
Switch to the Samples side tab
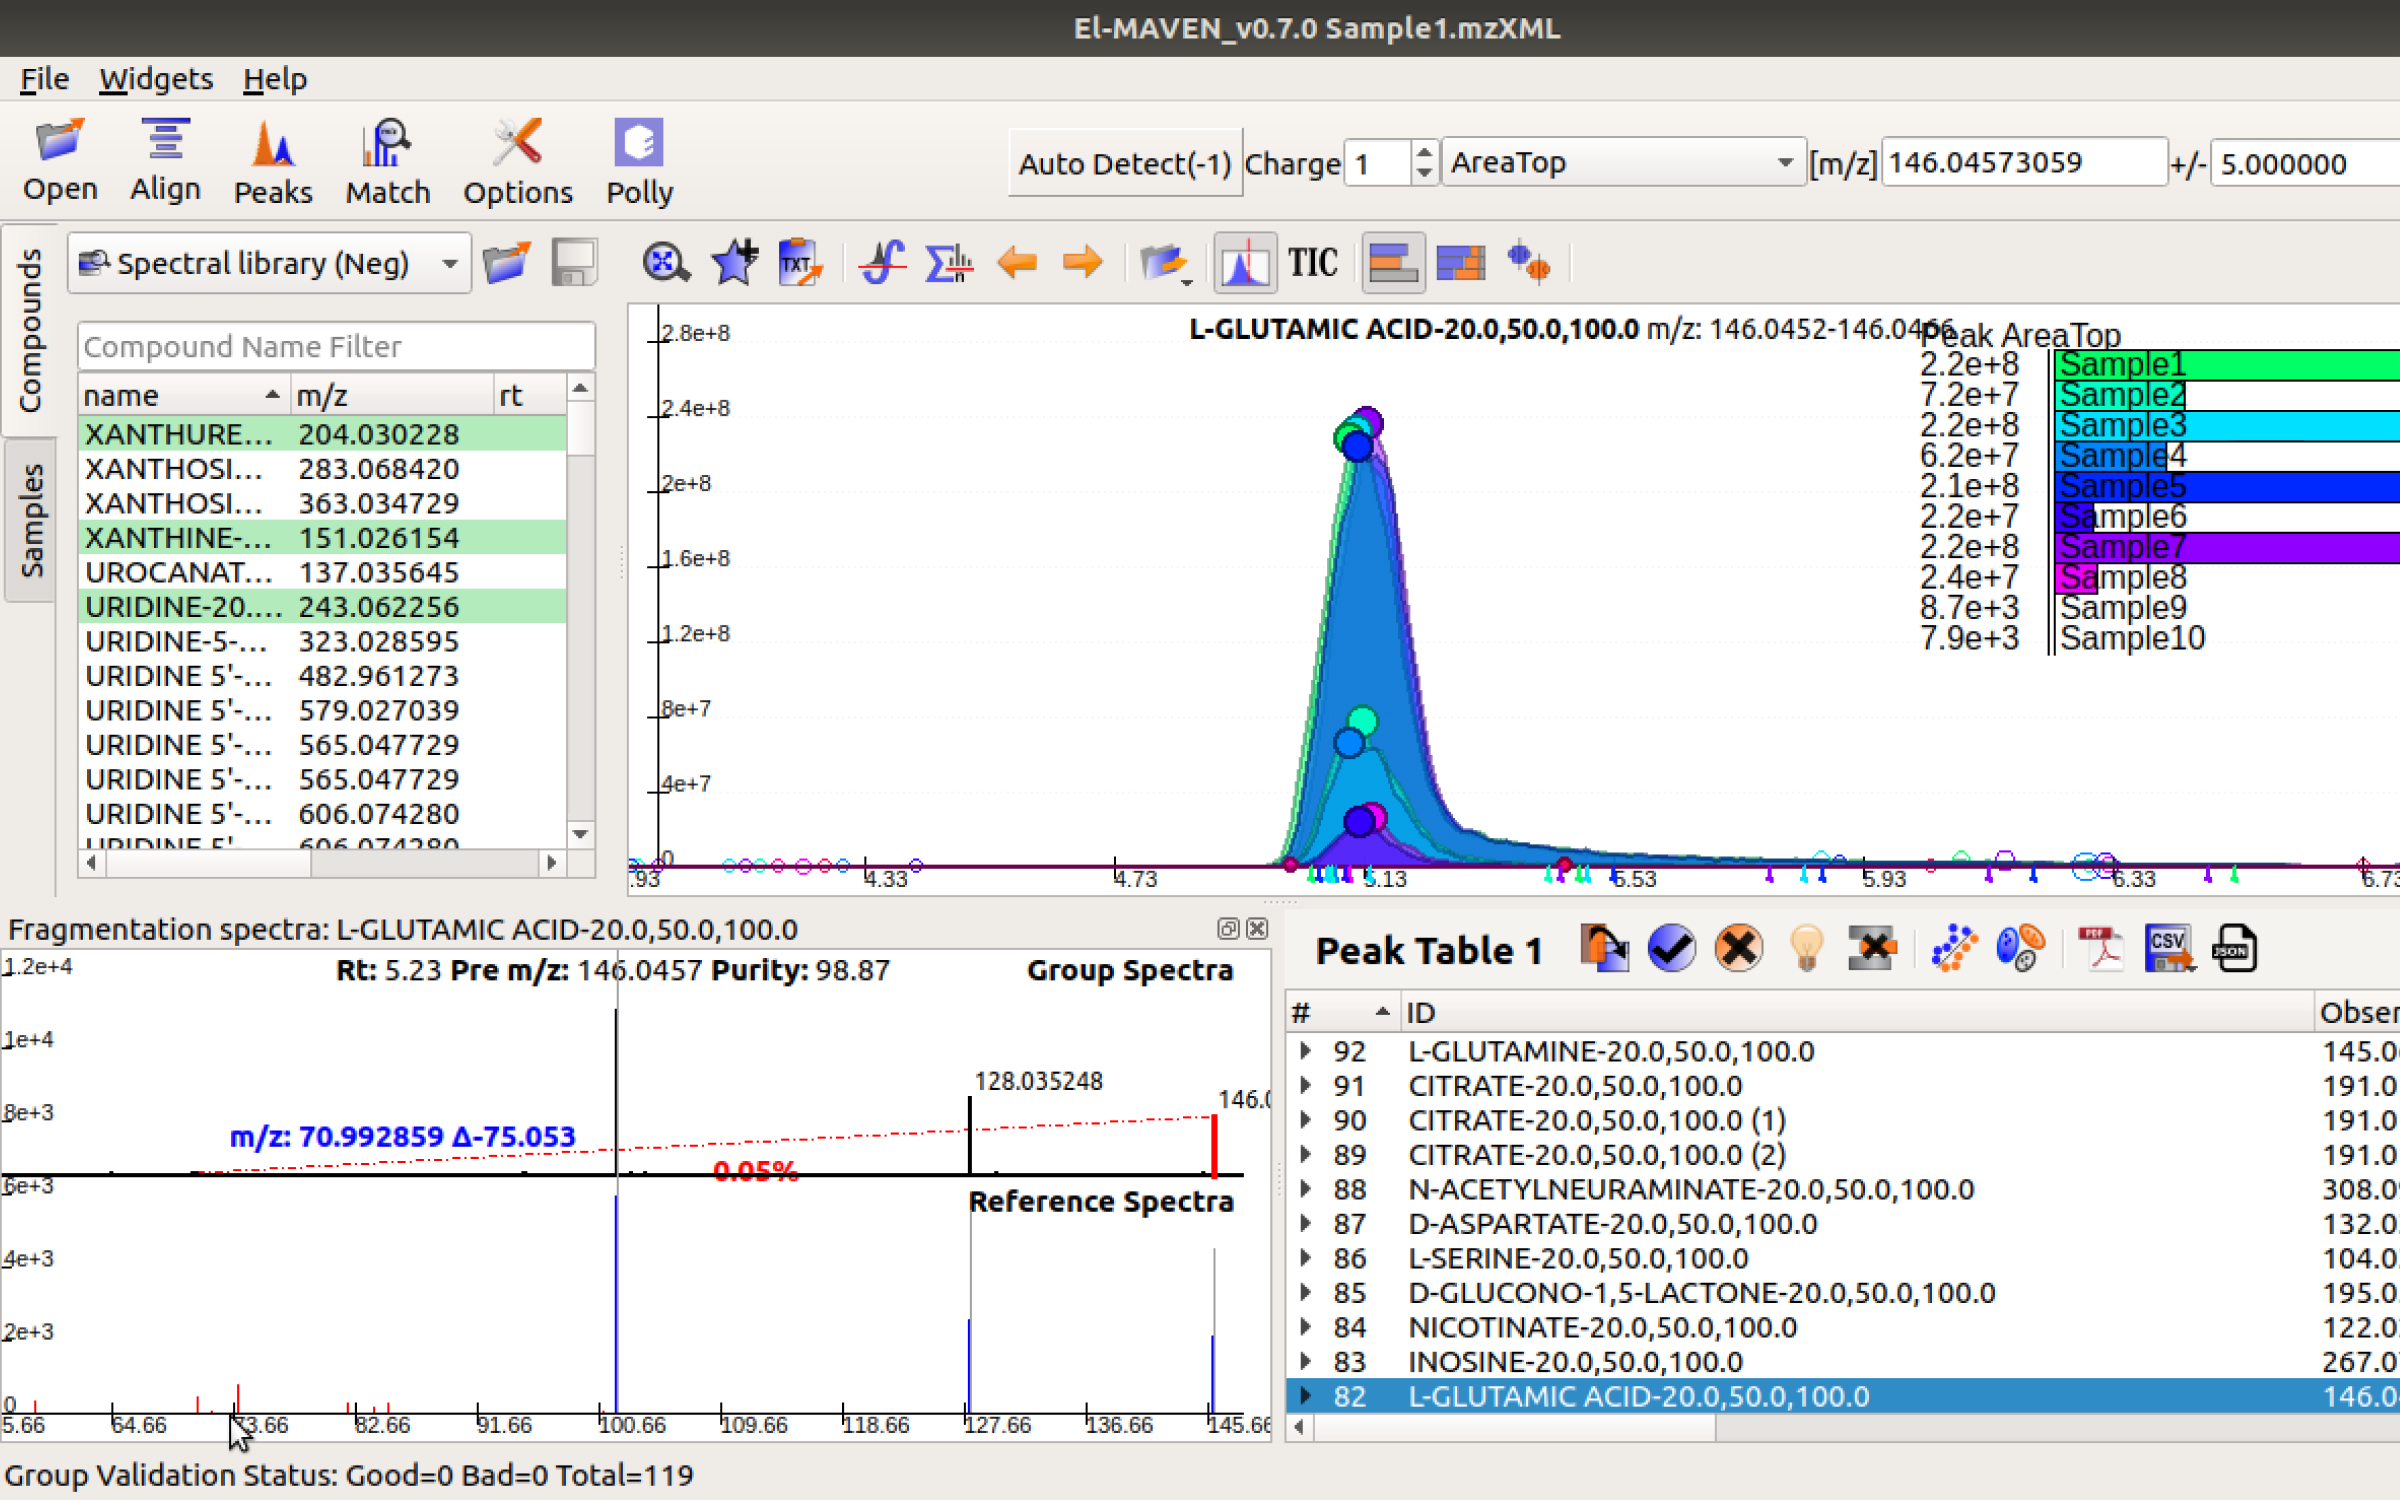[31, 520]
